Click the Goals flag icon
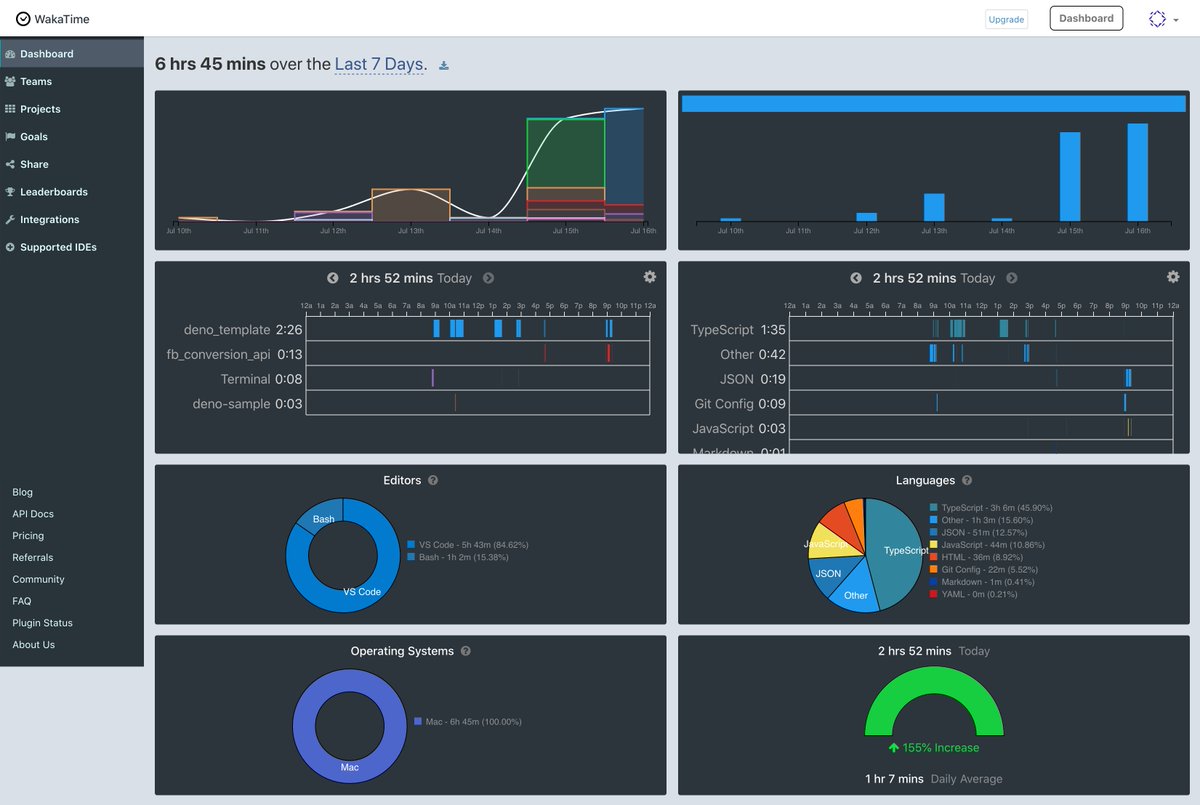This screenshot has height=805, width=1200. (x=9, y=137)
